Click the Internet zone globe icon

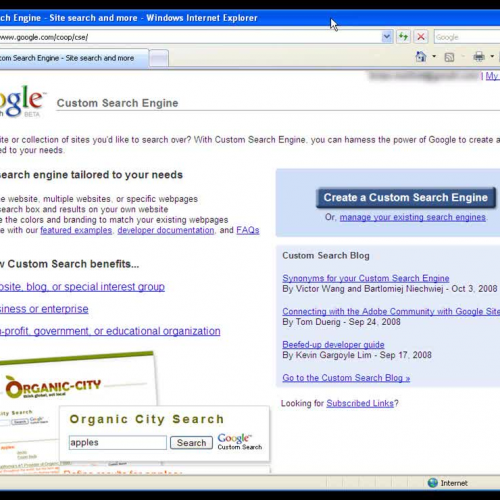click(433, 483)
